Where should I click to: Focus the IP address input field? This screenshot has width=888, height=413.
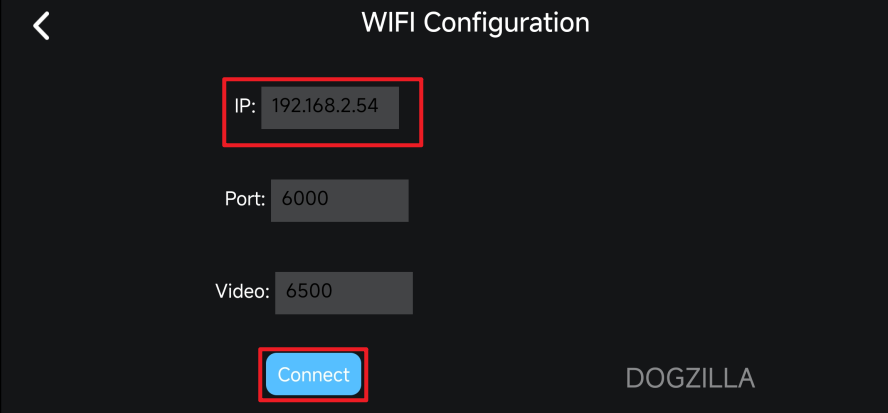(330, 108)
